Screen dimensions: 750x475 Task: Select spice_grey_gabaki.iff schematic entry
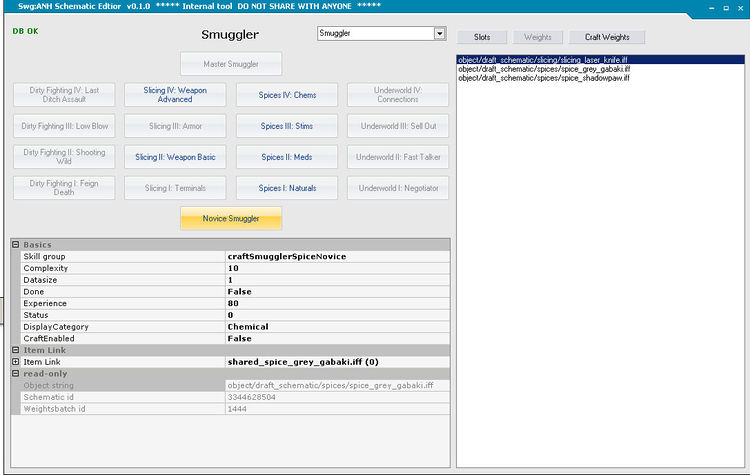point(543,69)
